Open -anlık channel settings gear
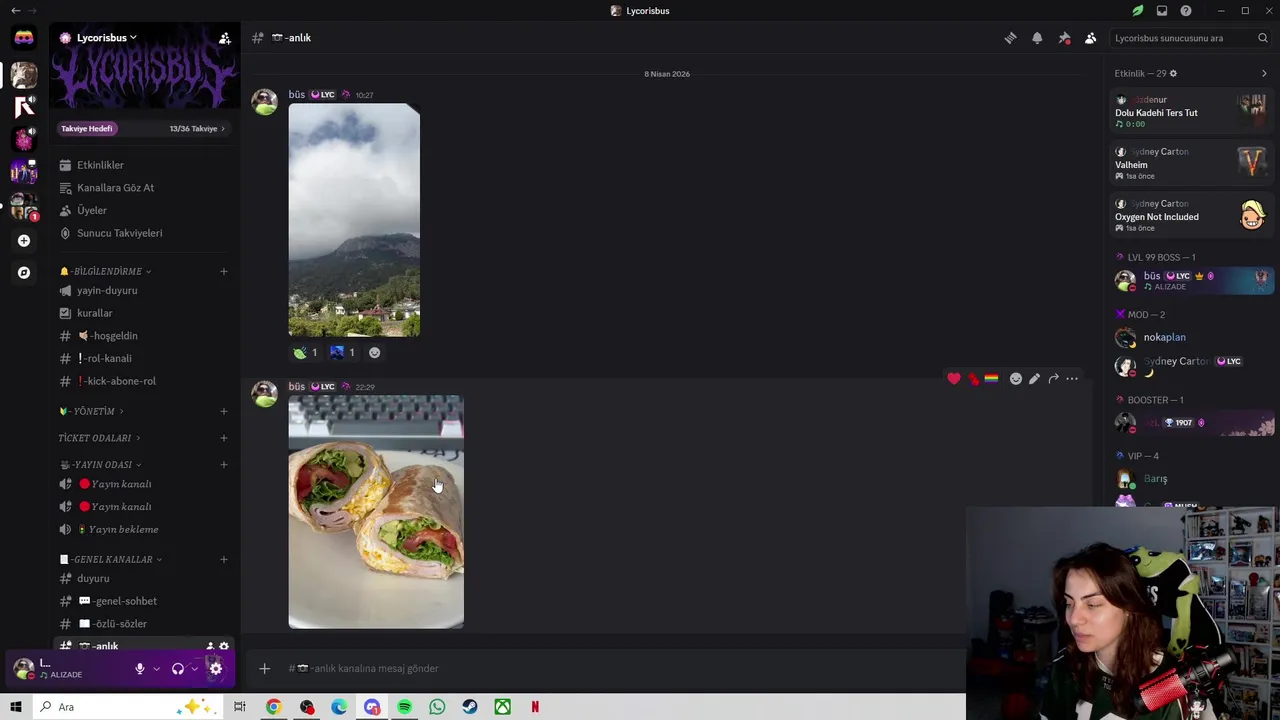Image resolution: width=1280 pixels, height=720 pixels. coord(224,646)
